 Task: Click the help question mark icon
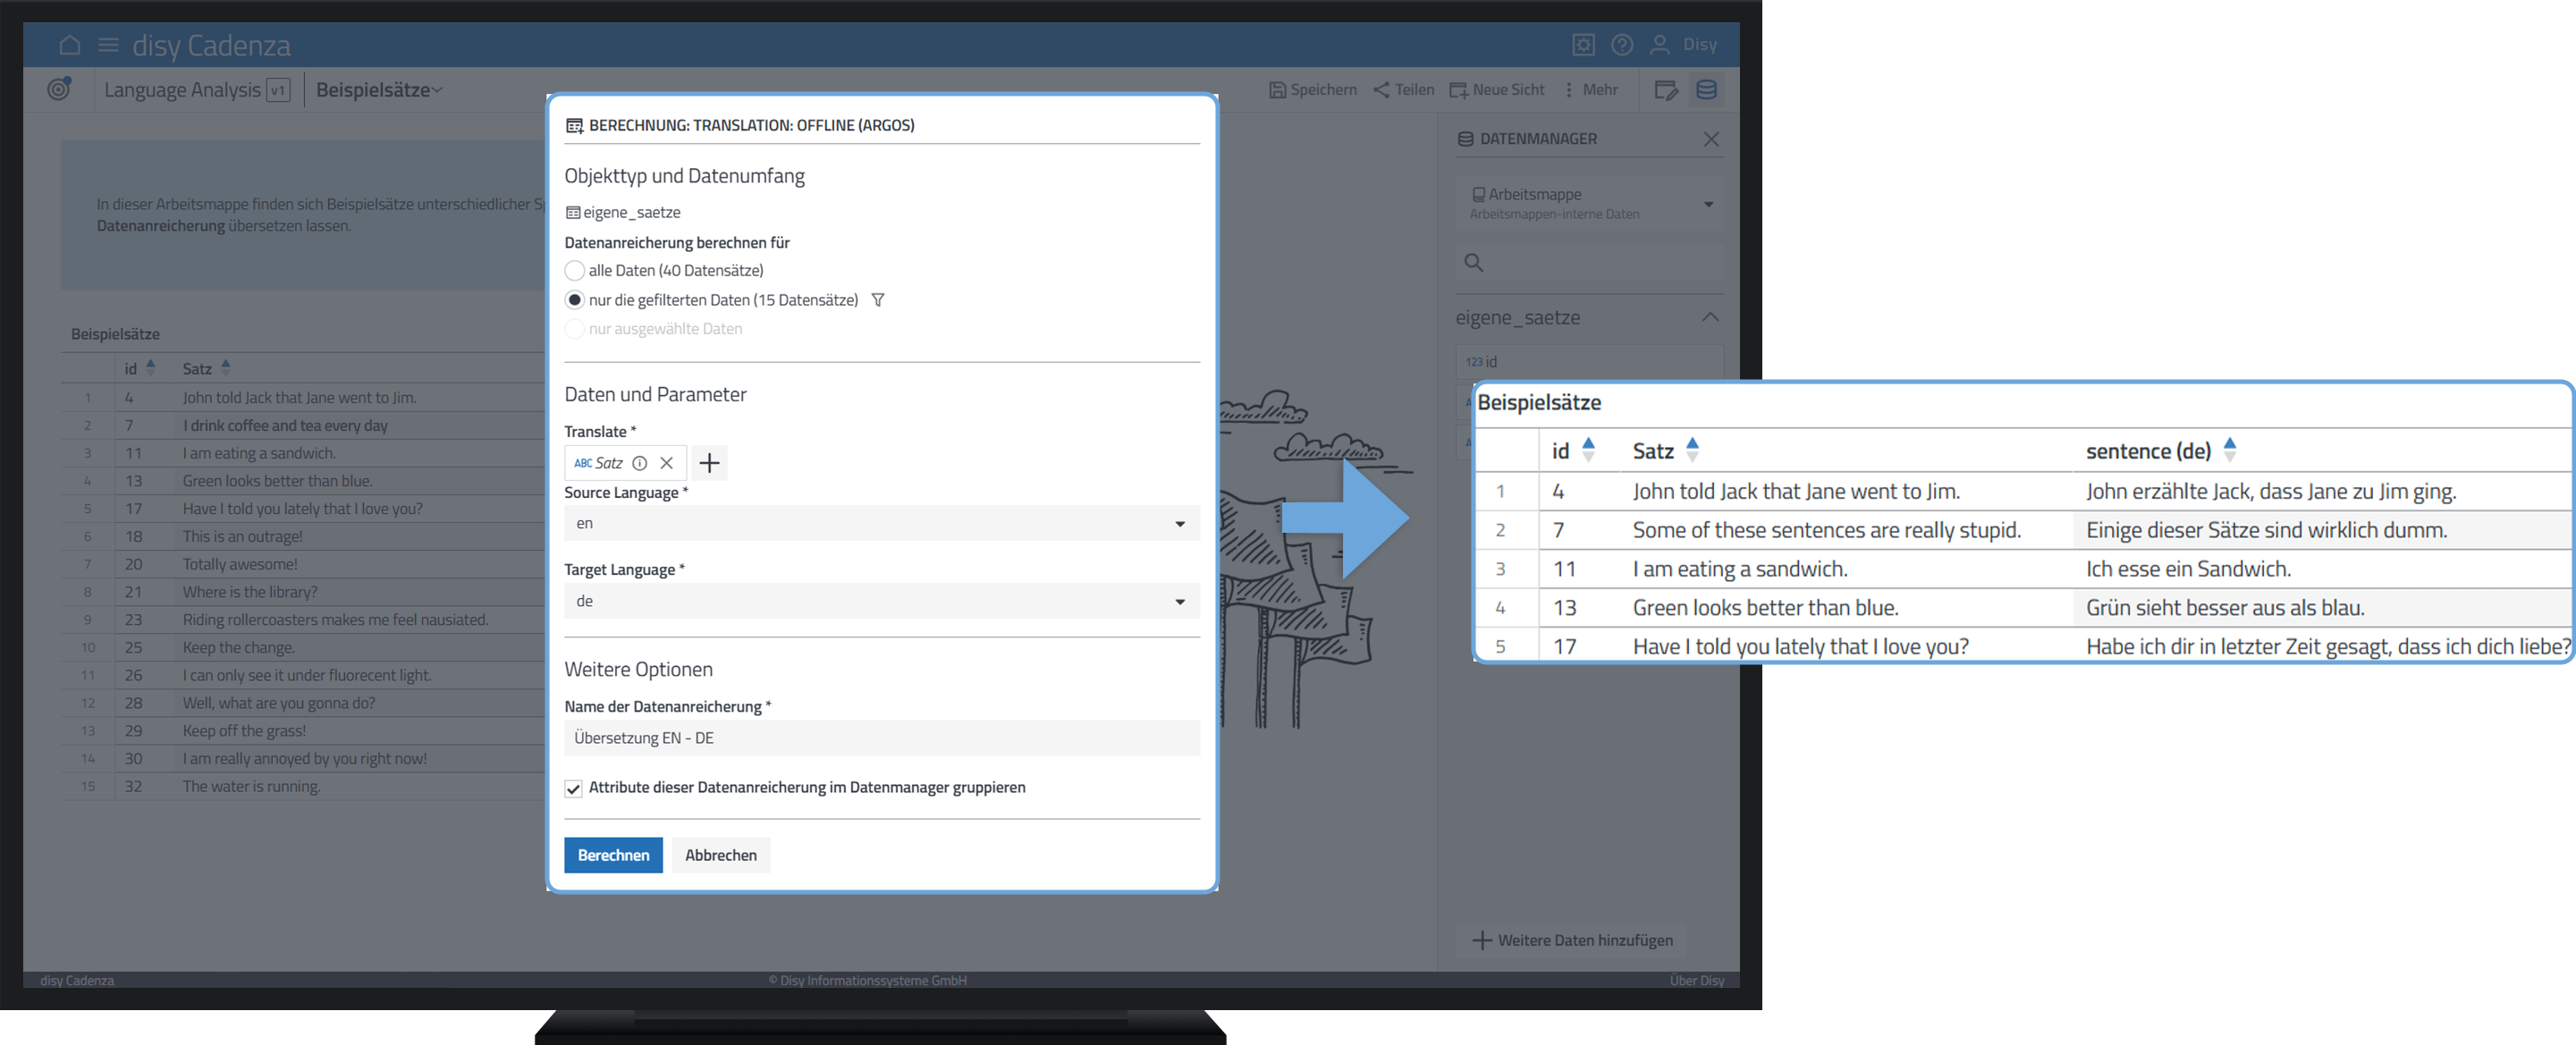pos(1621,45)
